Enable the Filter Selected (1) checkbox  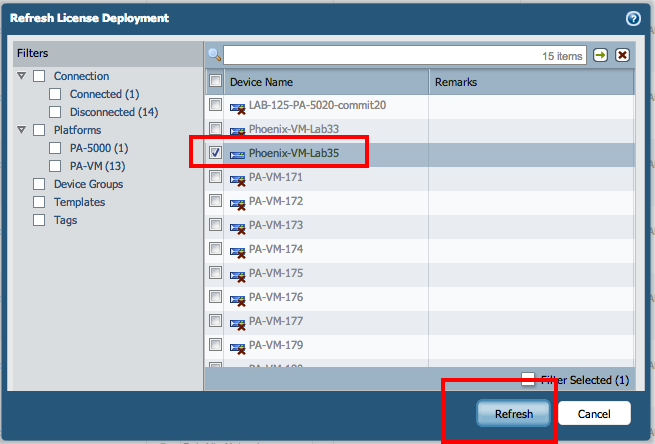[528, 379]
